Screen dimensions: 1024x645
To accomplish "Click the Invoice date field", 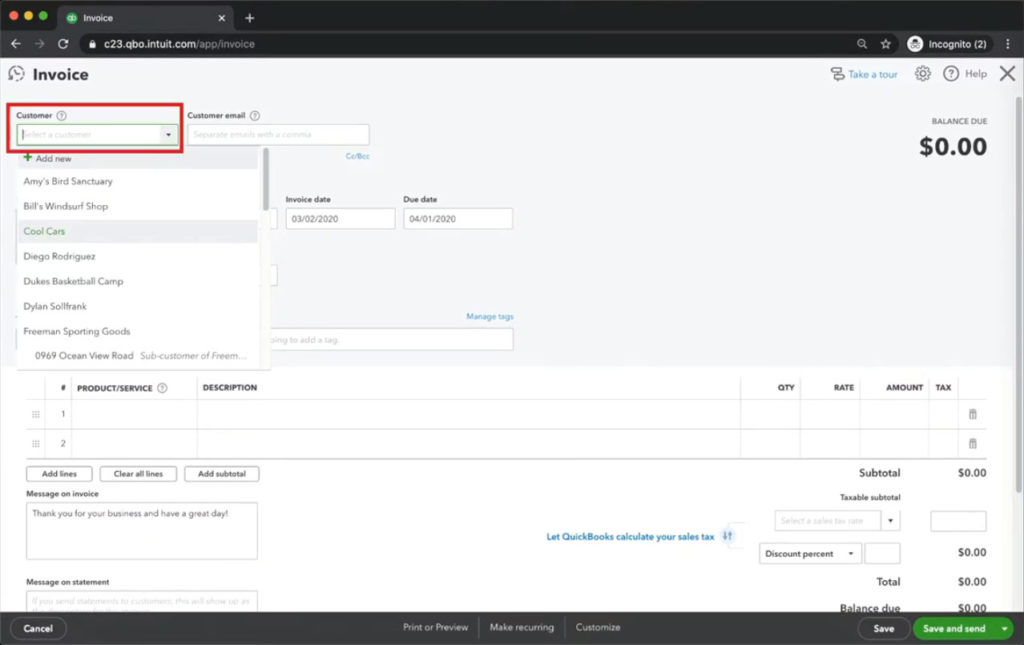I will pyautogui.click(x=340, y=219).
